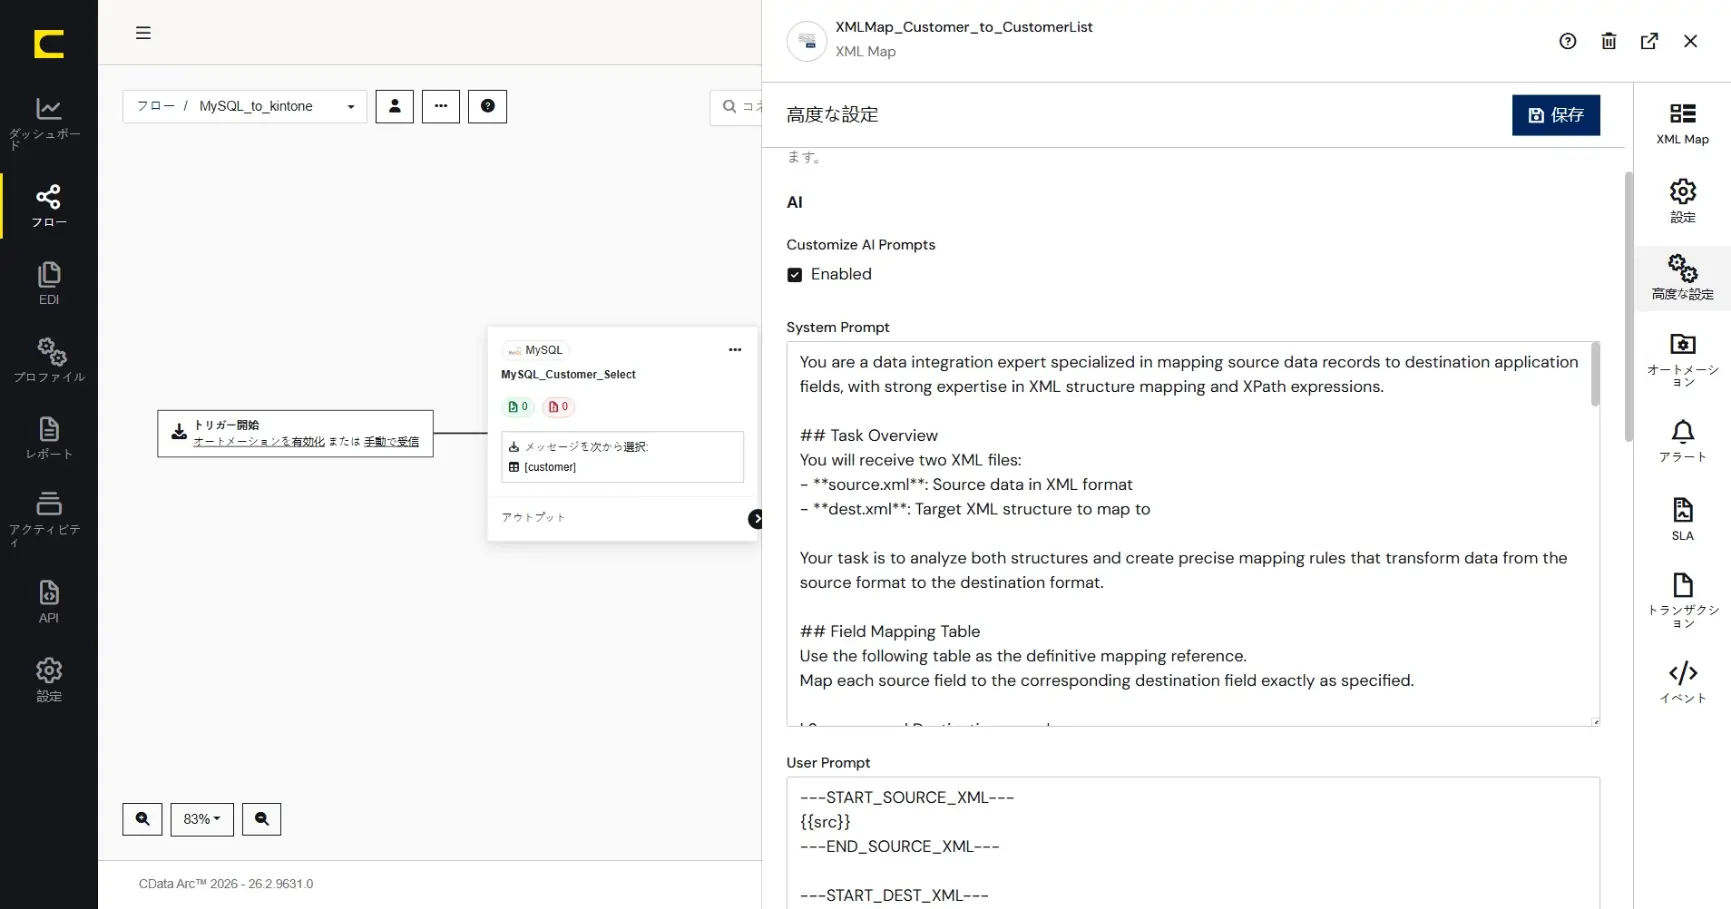Click the connector help icon in panel header
Image resolution: width=1731 pixels, height=909 pixels.
coord(1568,41)
